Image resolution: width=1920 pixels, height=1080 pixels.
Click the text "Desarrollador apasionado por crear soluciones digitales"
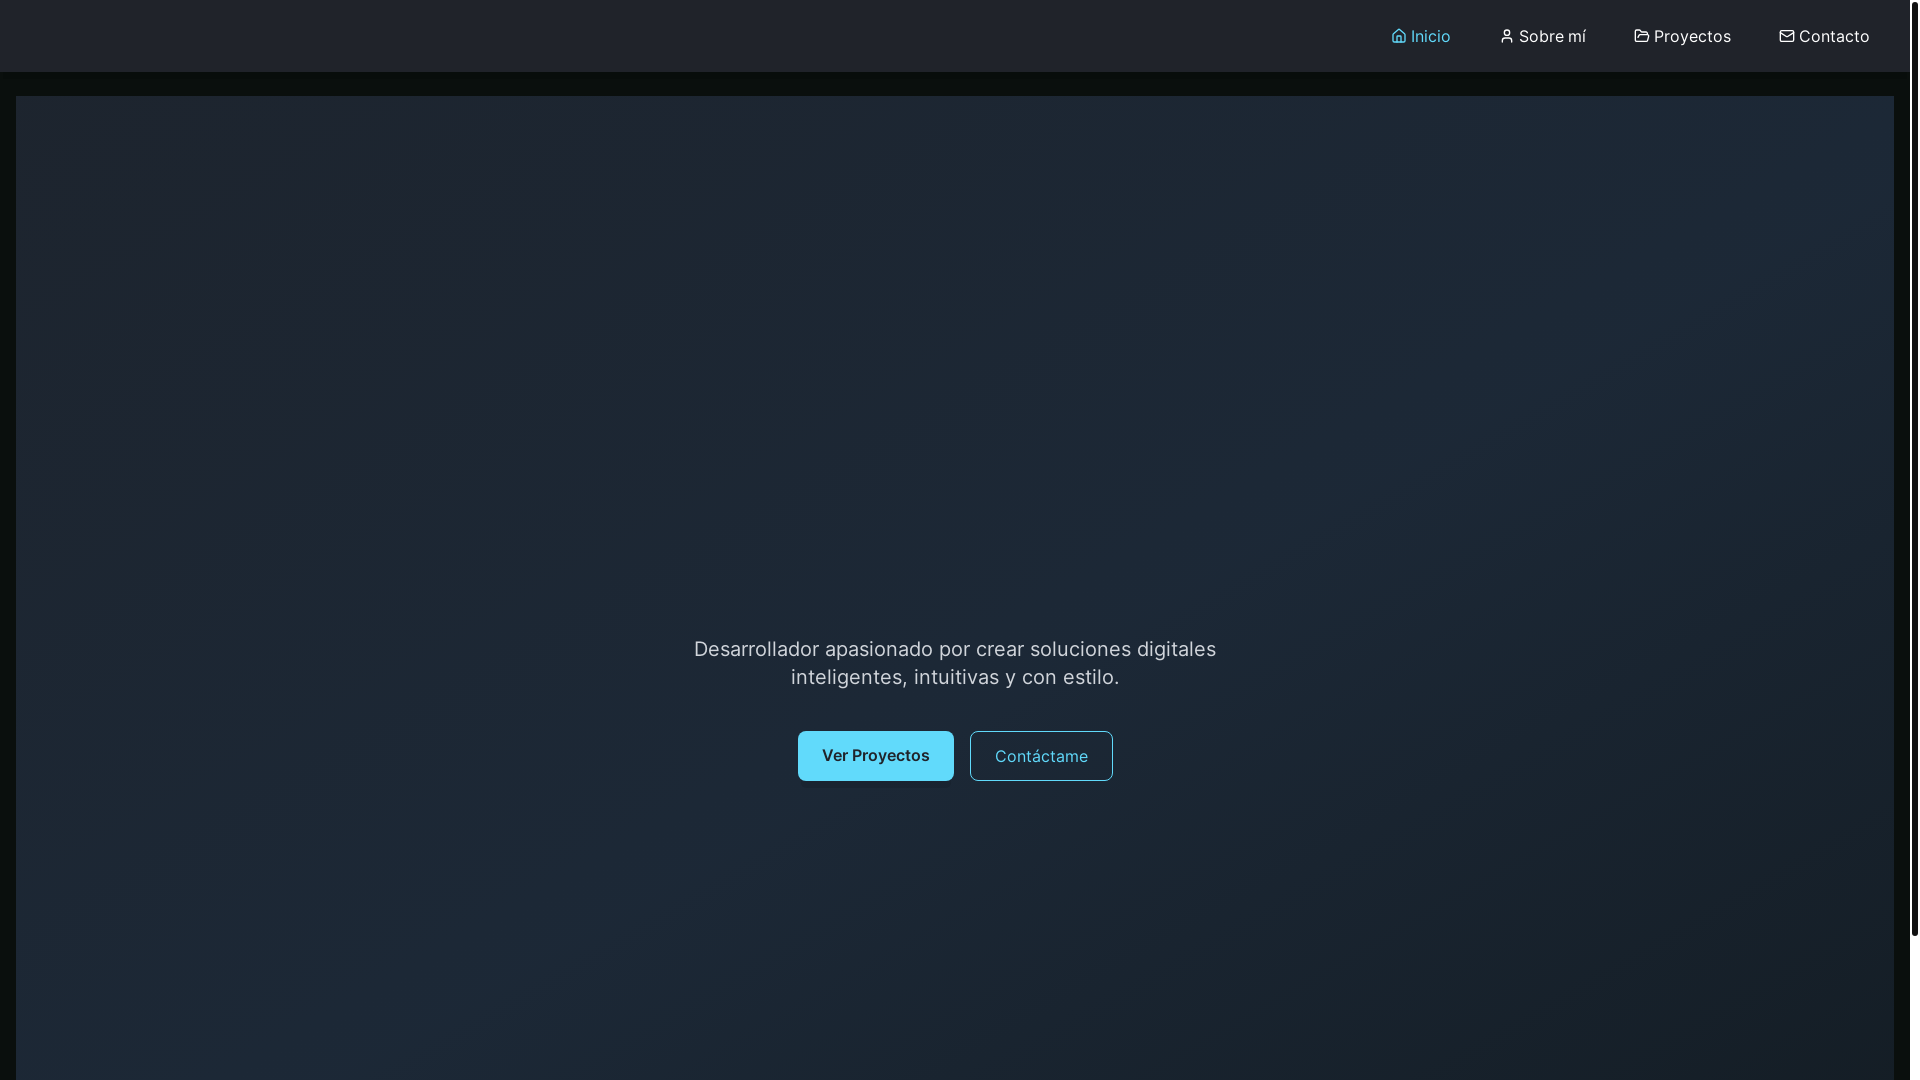pyautogui.click(x=955, y=650)
